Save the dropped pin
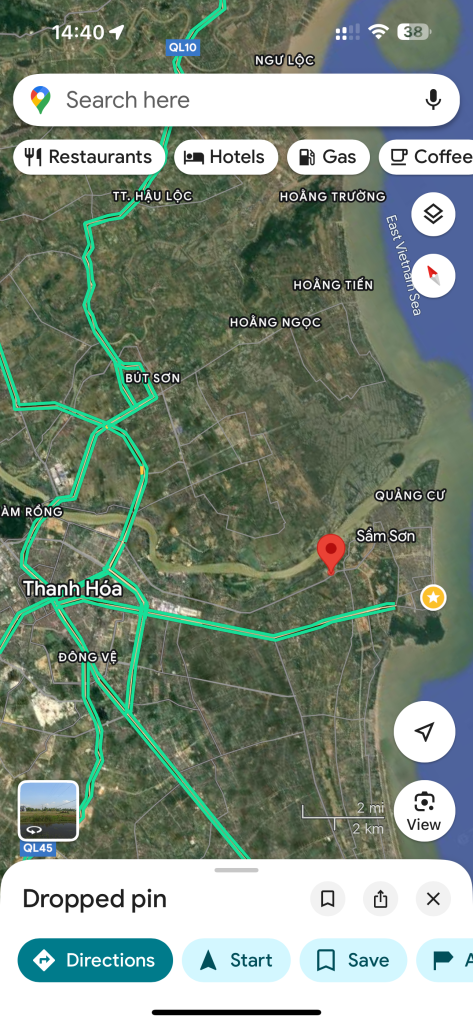The height and width of the screenshot is (1024, 473). (x=353, y=960)
